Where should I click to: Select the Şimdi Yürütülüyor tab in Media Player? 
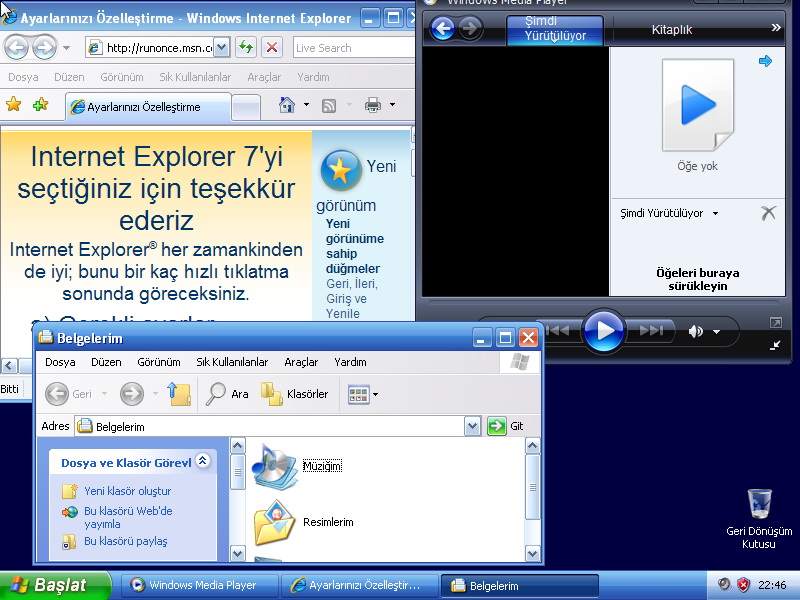click(555, 29)
